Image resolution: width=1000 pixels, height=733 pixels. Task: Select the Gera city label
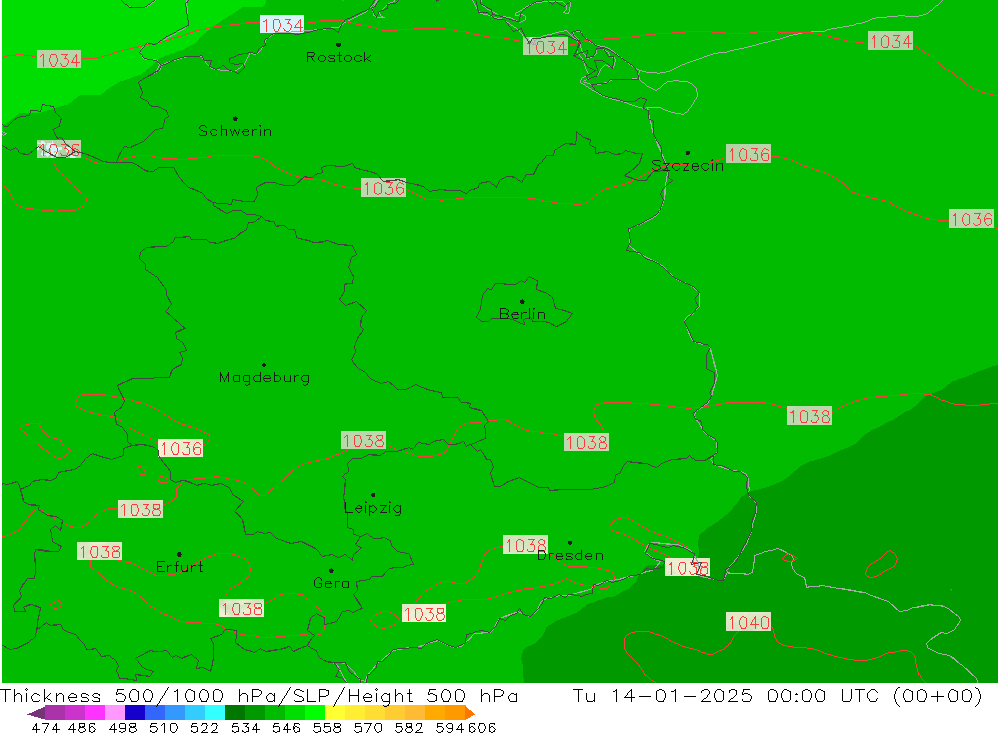pyautogui.click(x=332, y=583)
